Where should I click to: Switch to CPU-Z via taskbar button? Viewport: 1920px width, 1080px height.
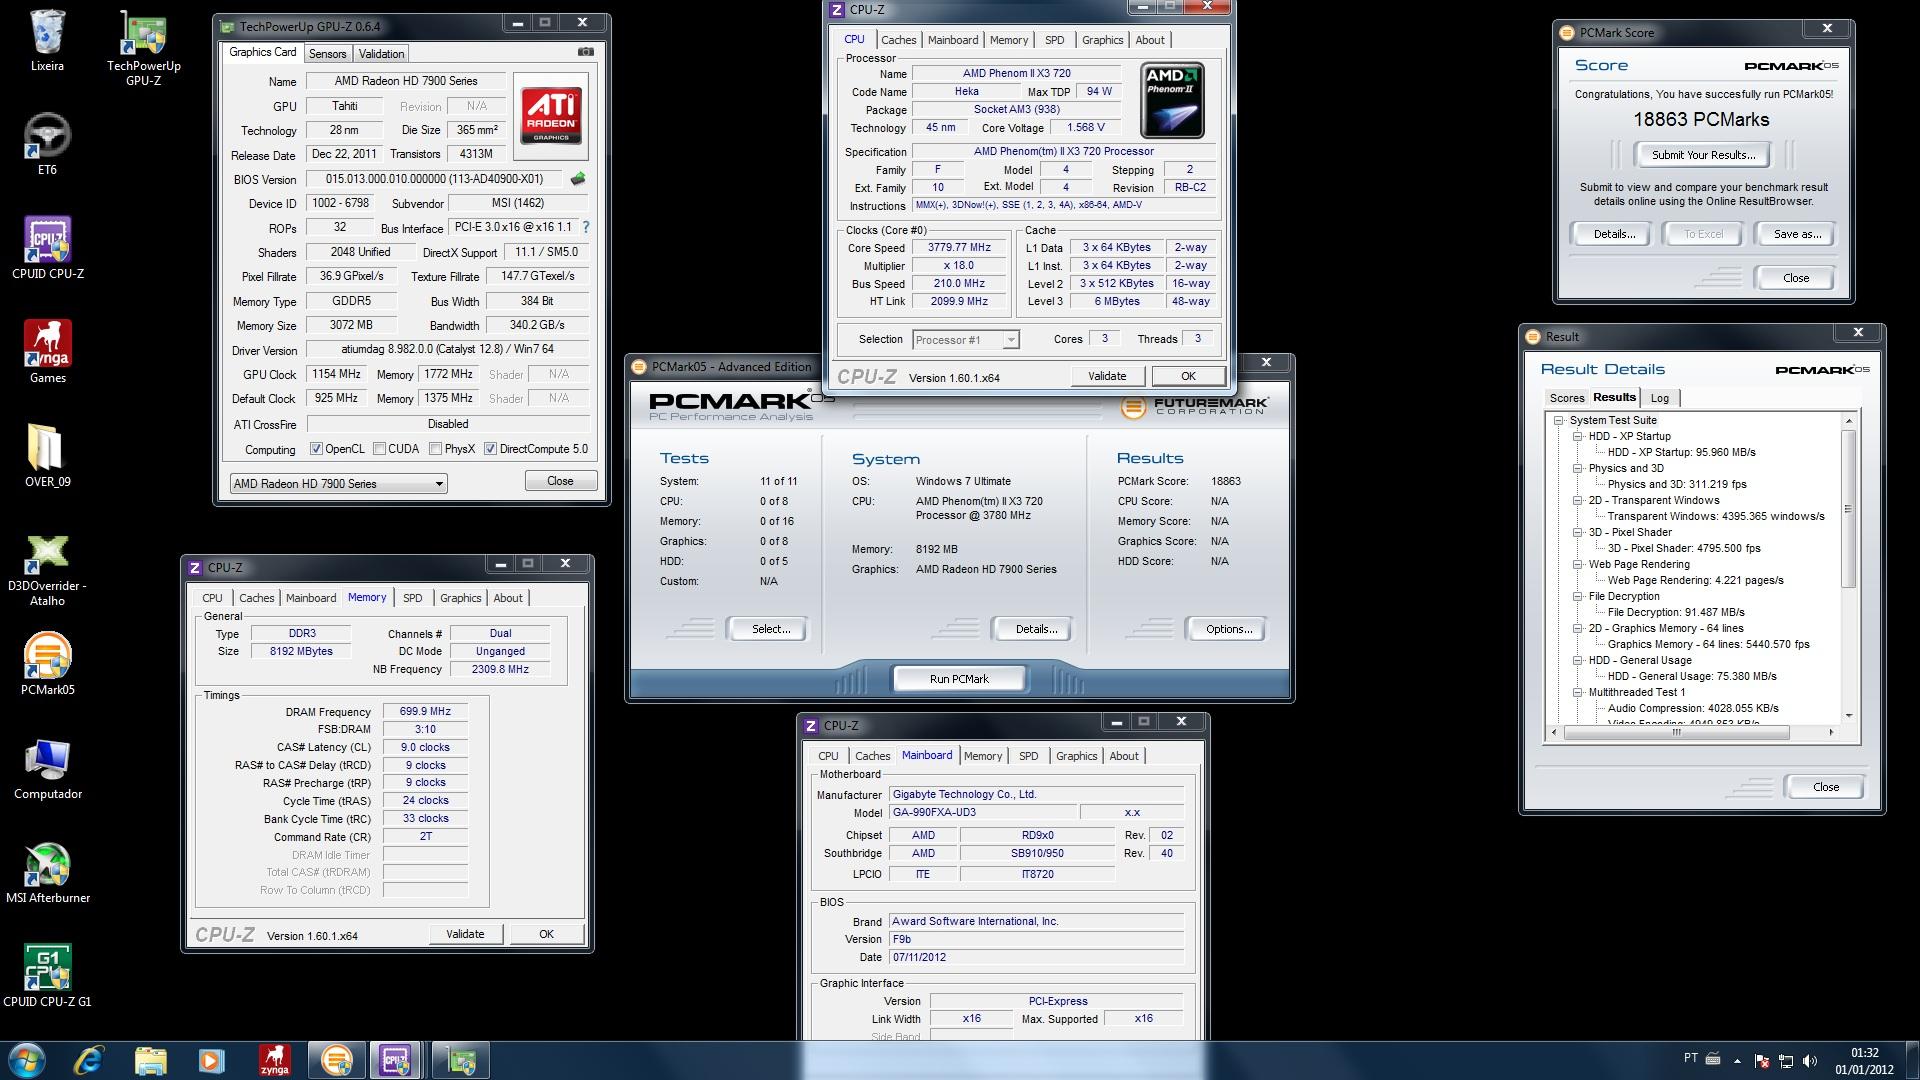click(x=396, y=1060)
